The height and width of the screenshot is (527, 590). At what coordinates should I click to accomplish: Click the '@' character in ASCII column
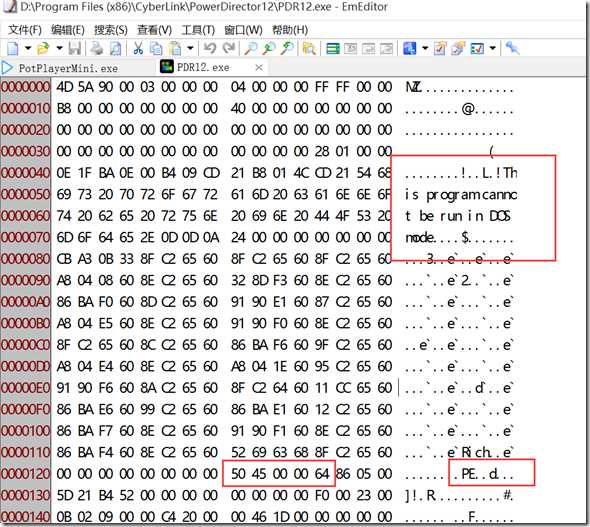[468, 109]
